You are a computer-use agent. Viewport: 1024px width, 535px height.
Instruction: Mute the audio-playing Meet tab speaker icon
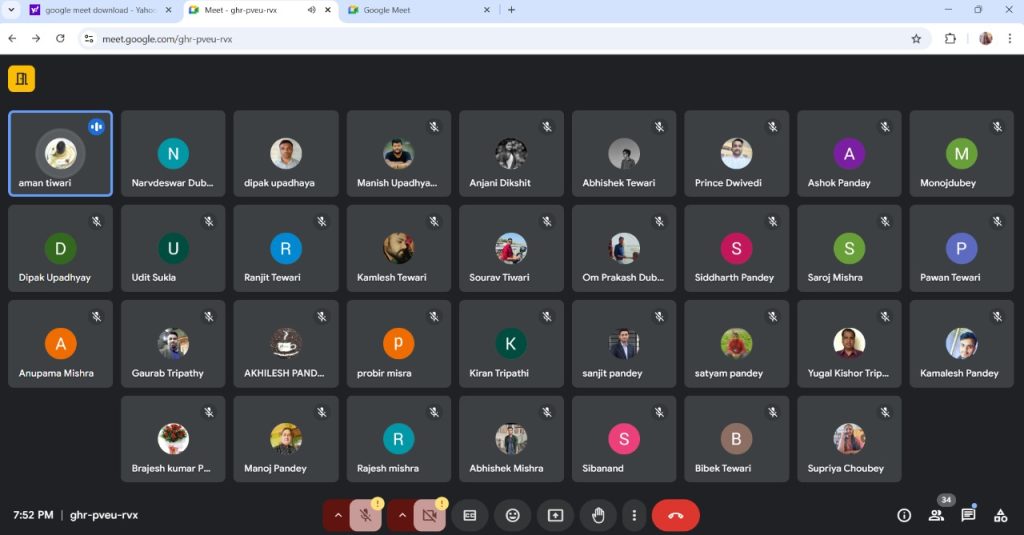(312, 10)
